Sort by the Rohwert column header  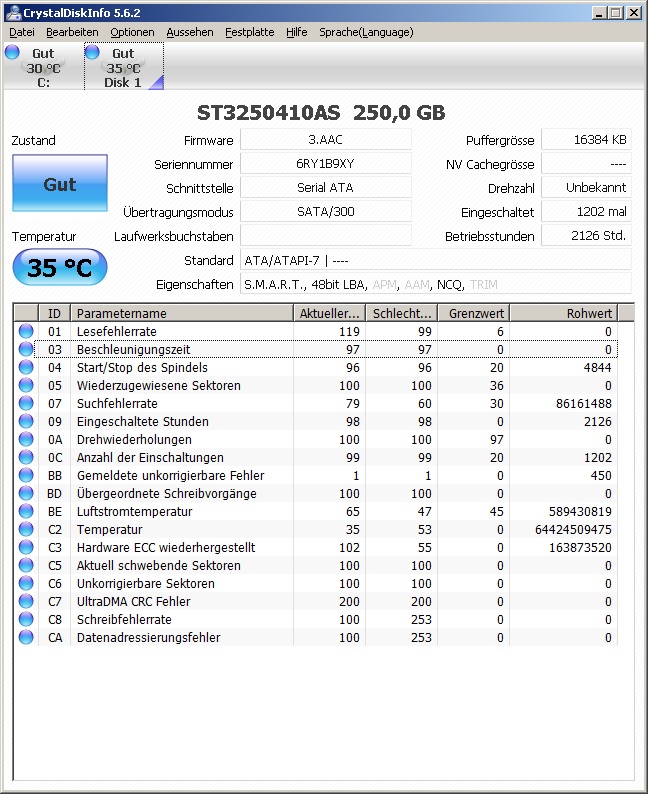(564, 313)
